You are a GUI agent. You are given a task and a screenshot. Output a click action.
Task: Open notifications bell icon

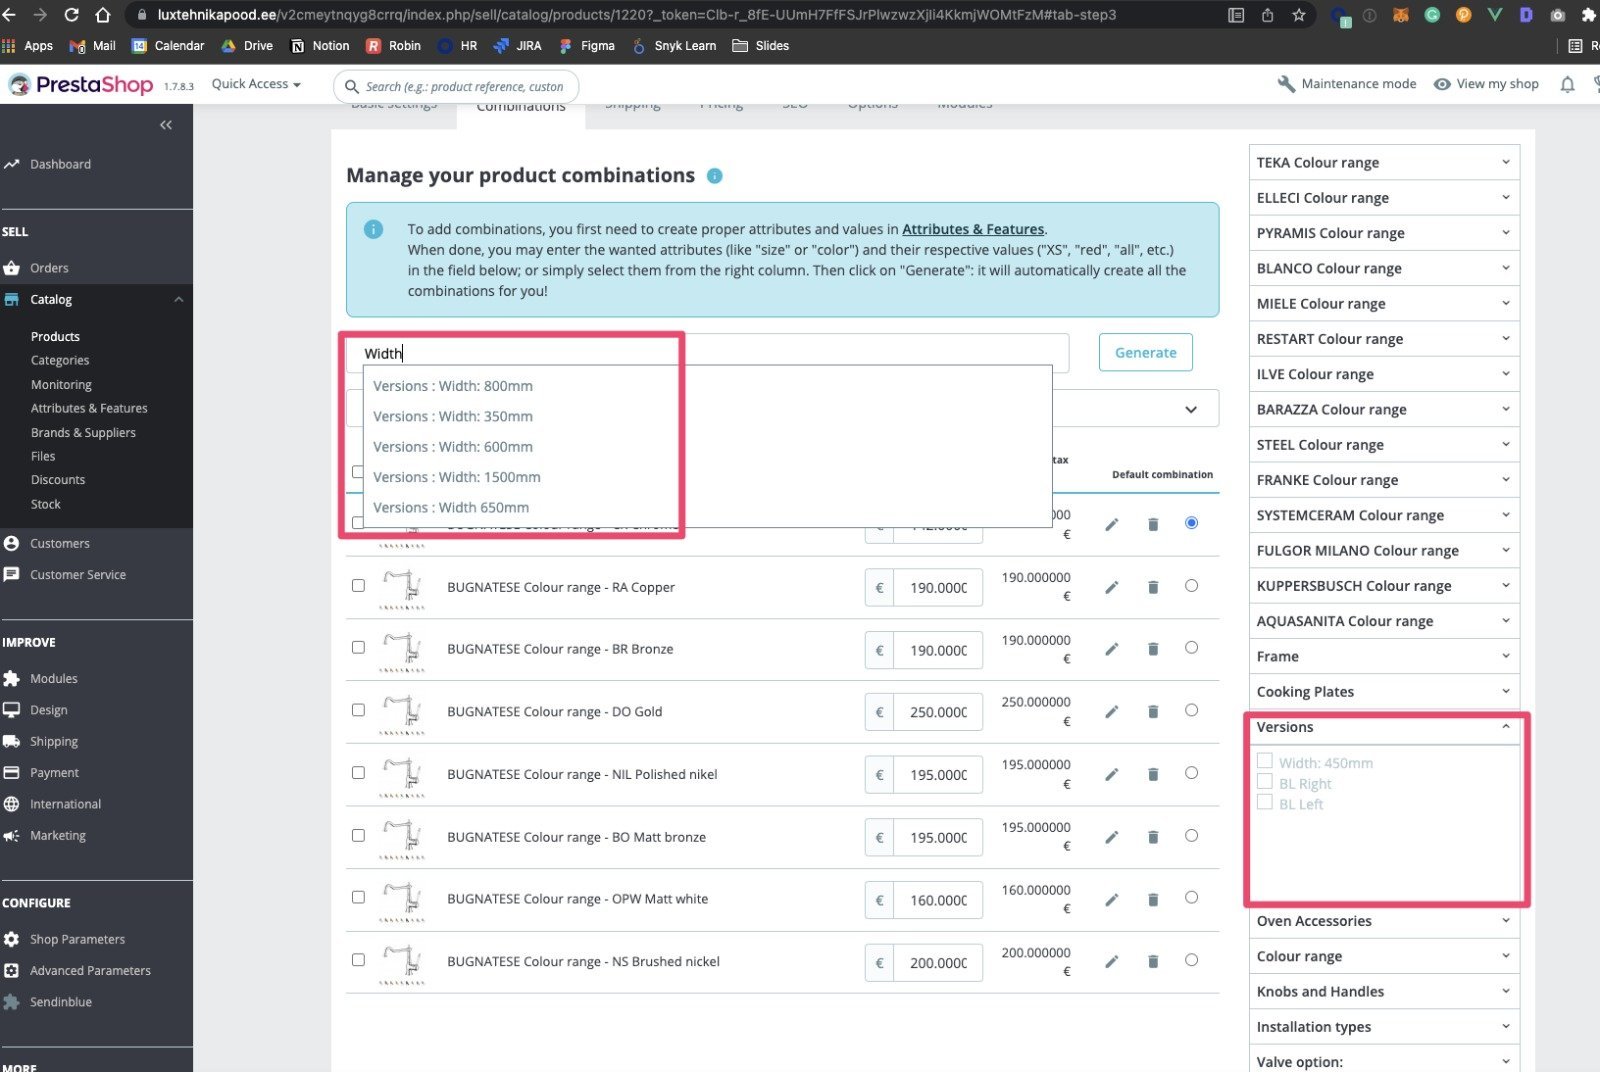[x=1567, y=85]
